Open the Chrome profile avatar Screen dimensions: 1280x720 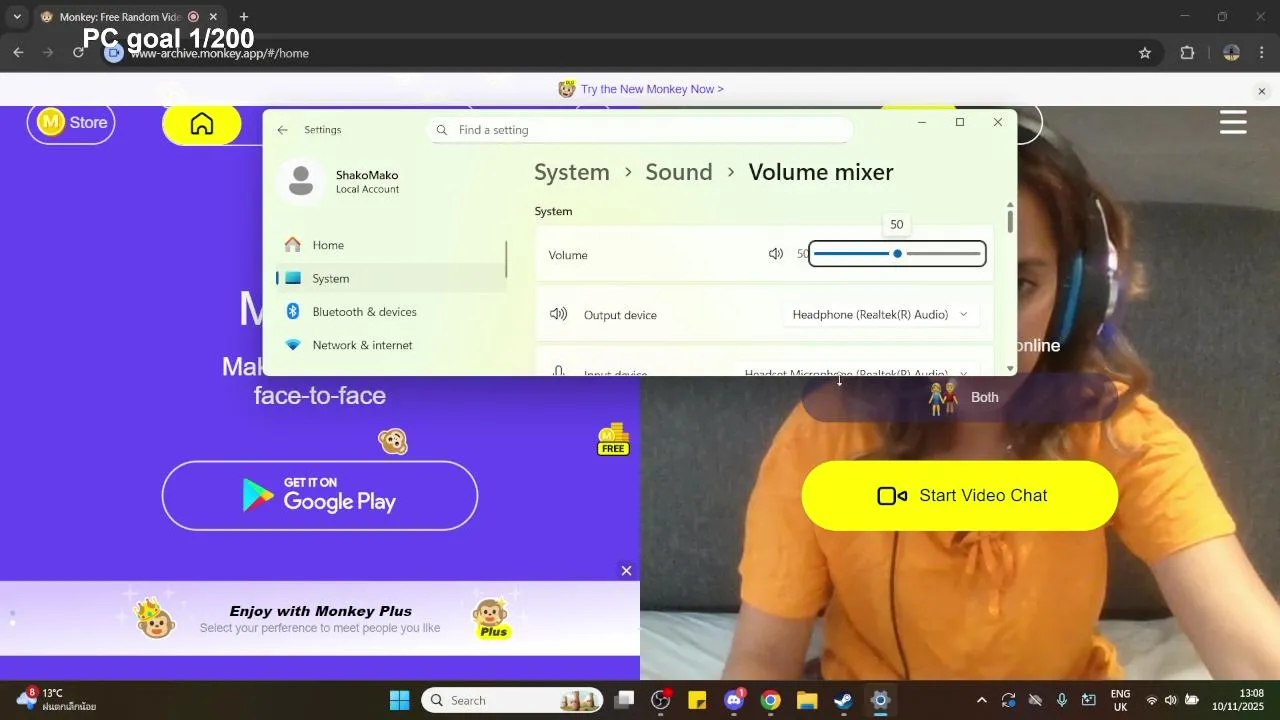(x=1232, y=53)
